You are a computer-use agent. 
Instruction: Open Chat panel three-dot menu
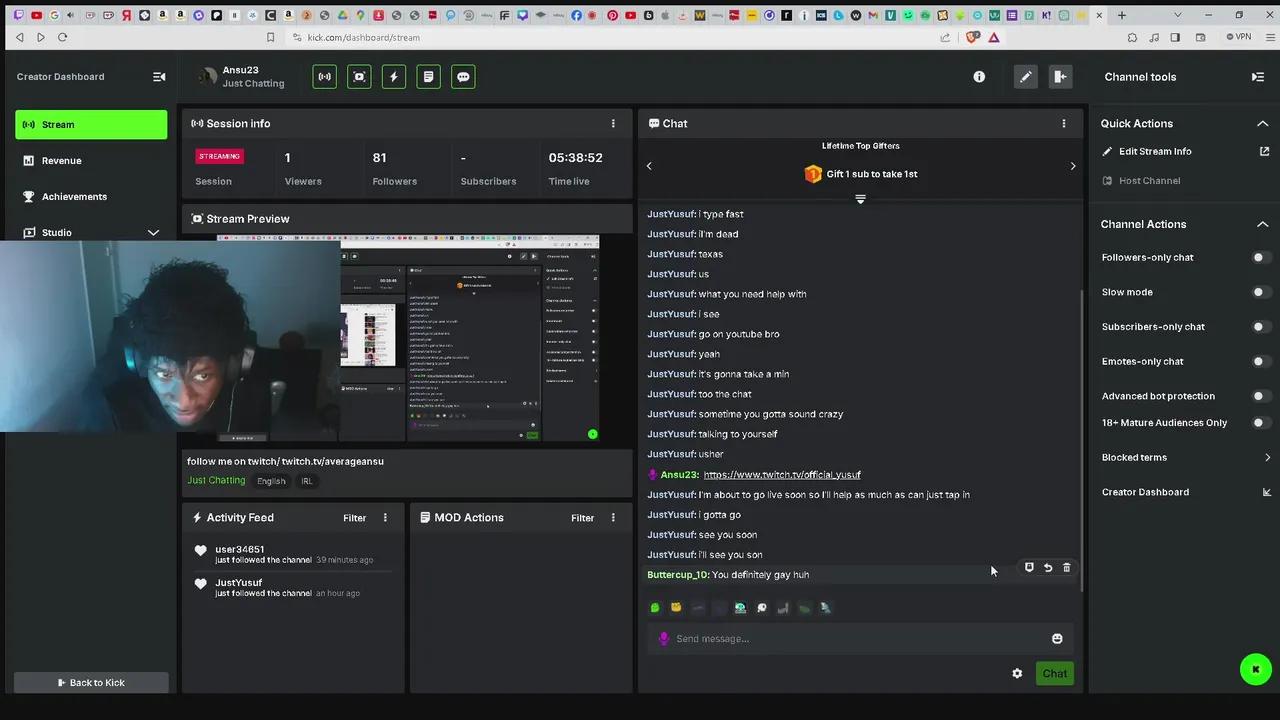pos(1063,123)
